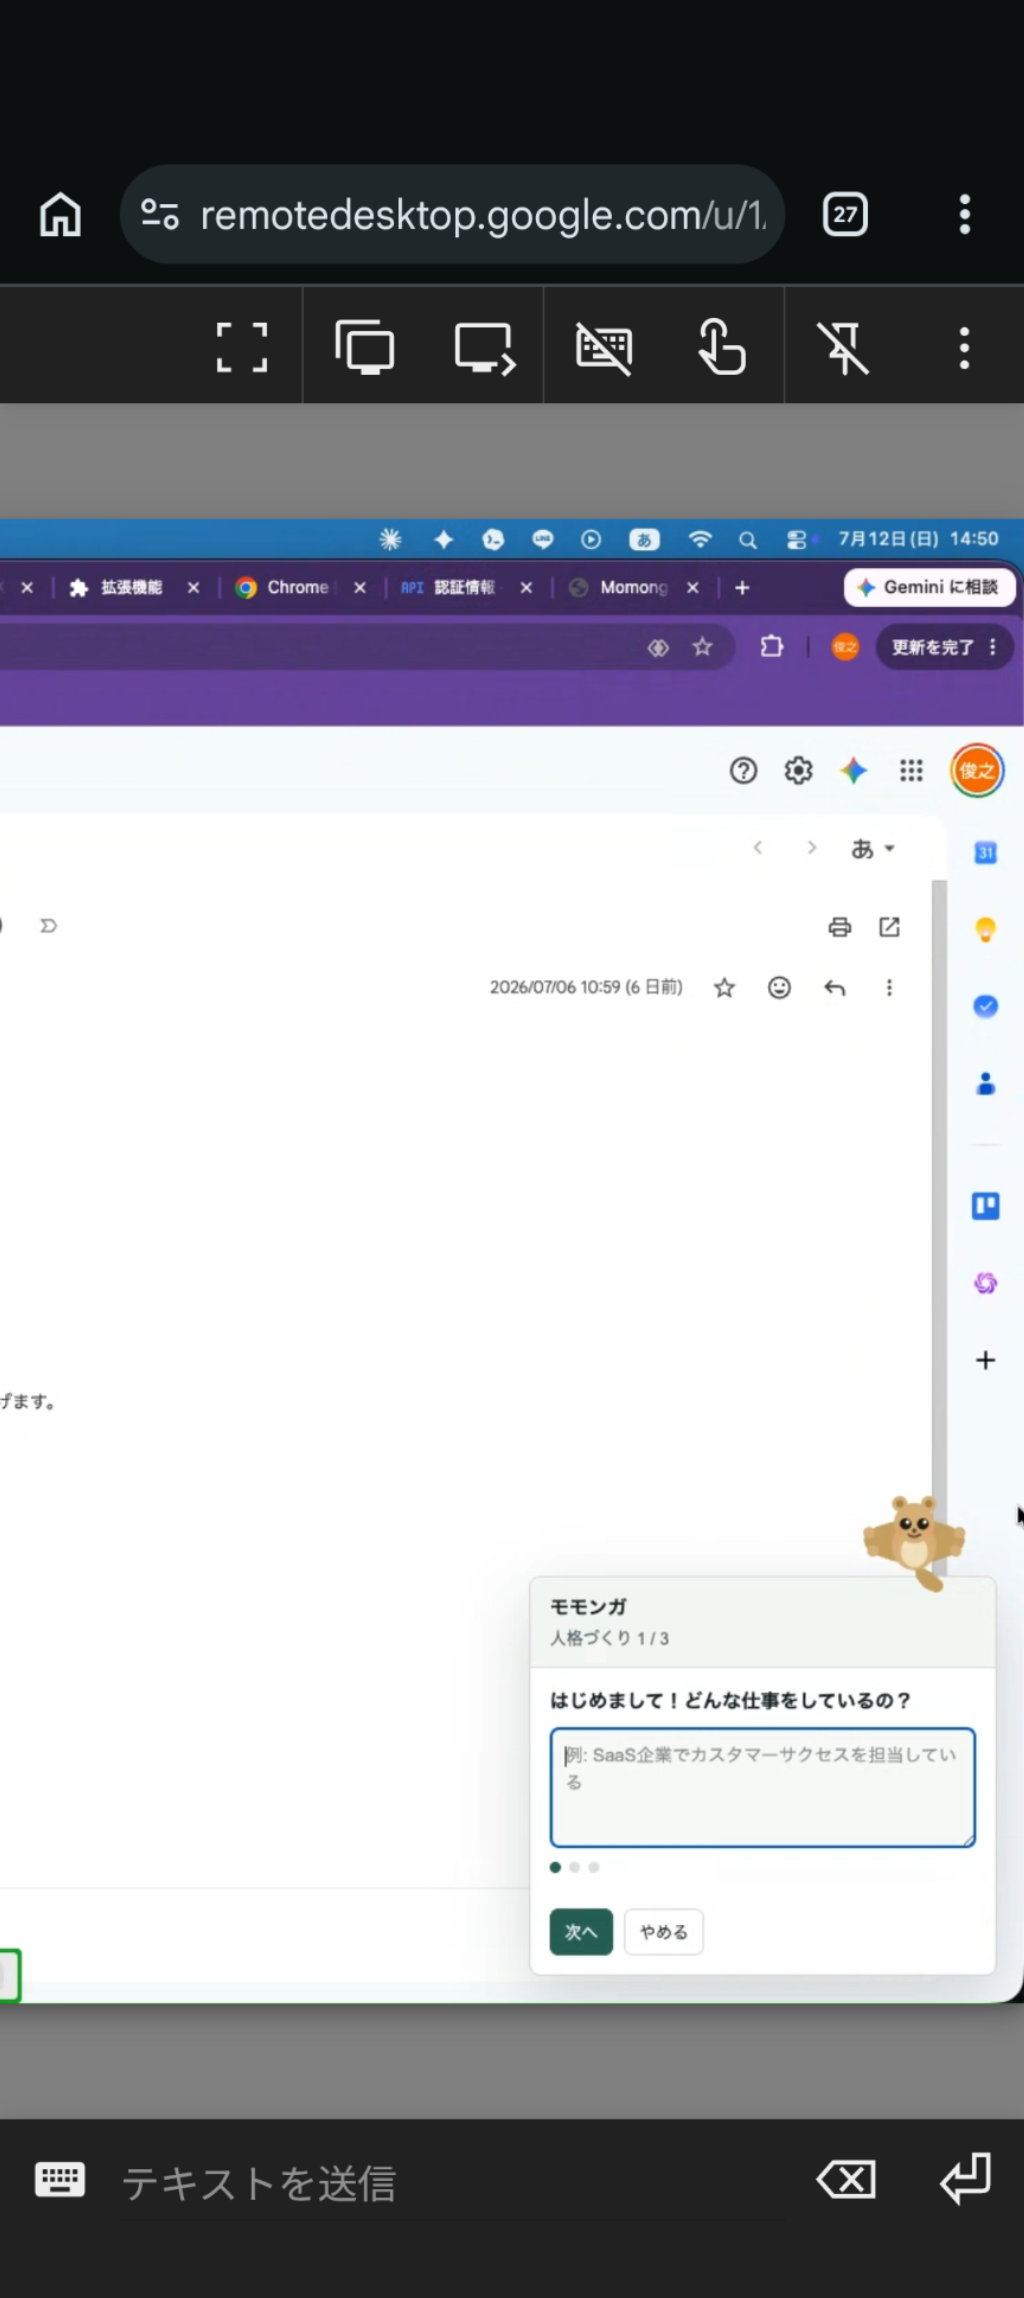Open Gmail help question mark icon

click(x=743, y=771)
